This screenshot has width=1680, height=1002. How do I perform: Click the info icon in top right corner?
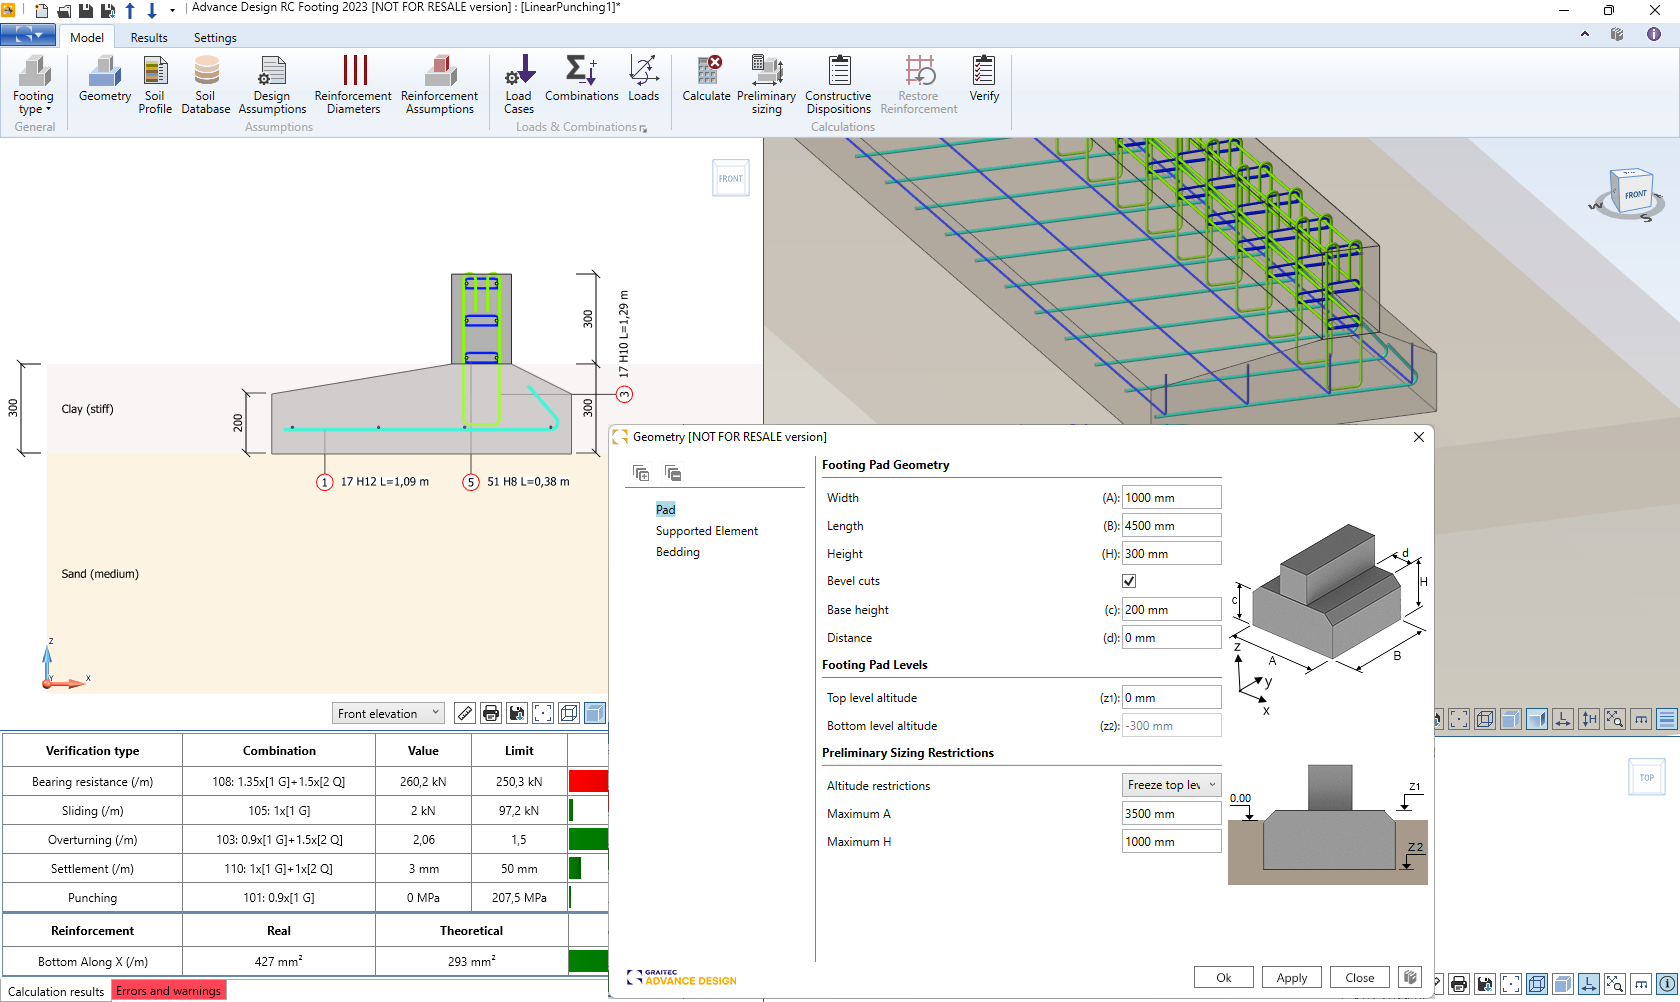click(1654, 34)
